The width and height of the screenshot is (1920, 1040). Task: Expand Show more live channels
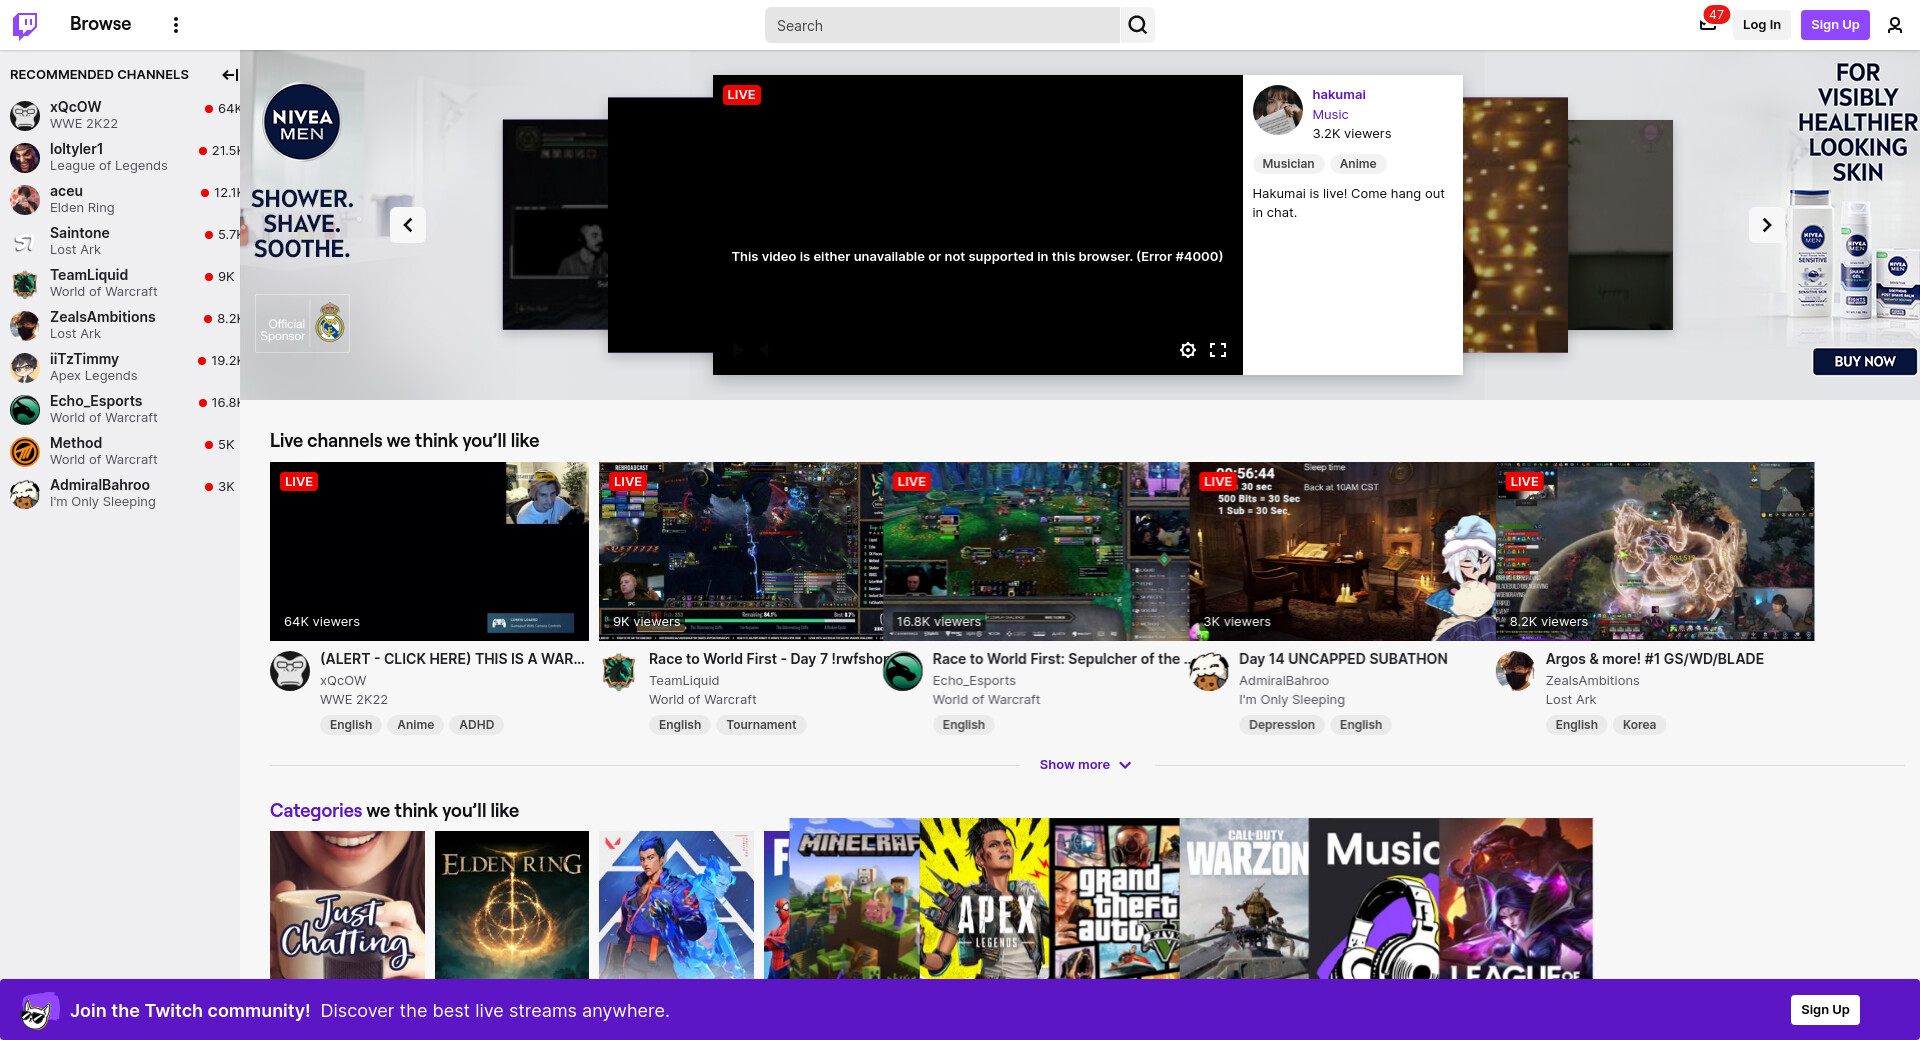(1085, 765)
